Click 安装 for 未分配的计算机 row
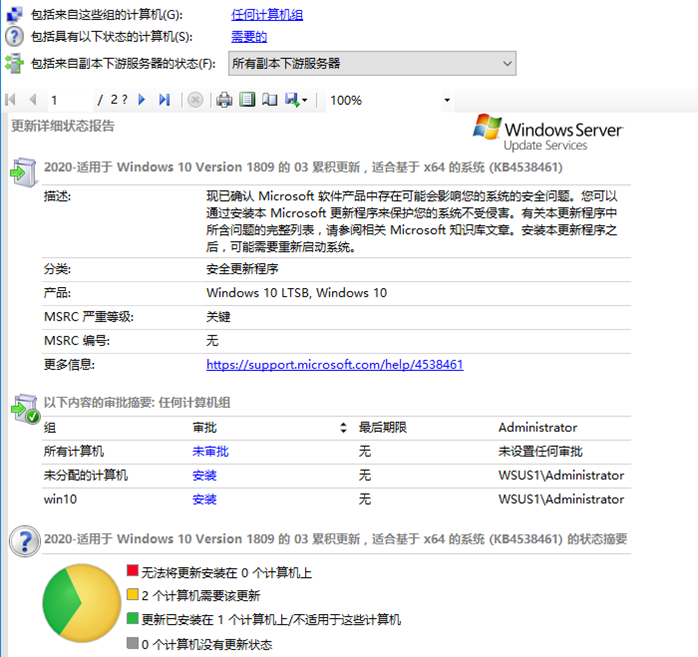The width and height of the screenshot is (698, 657). coord(204,476)
